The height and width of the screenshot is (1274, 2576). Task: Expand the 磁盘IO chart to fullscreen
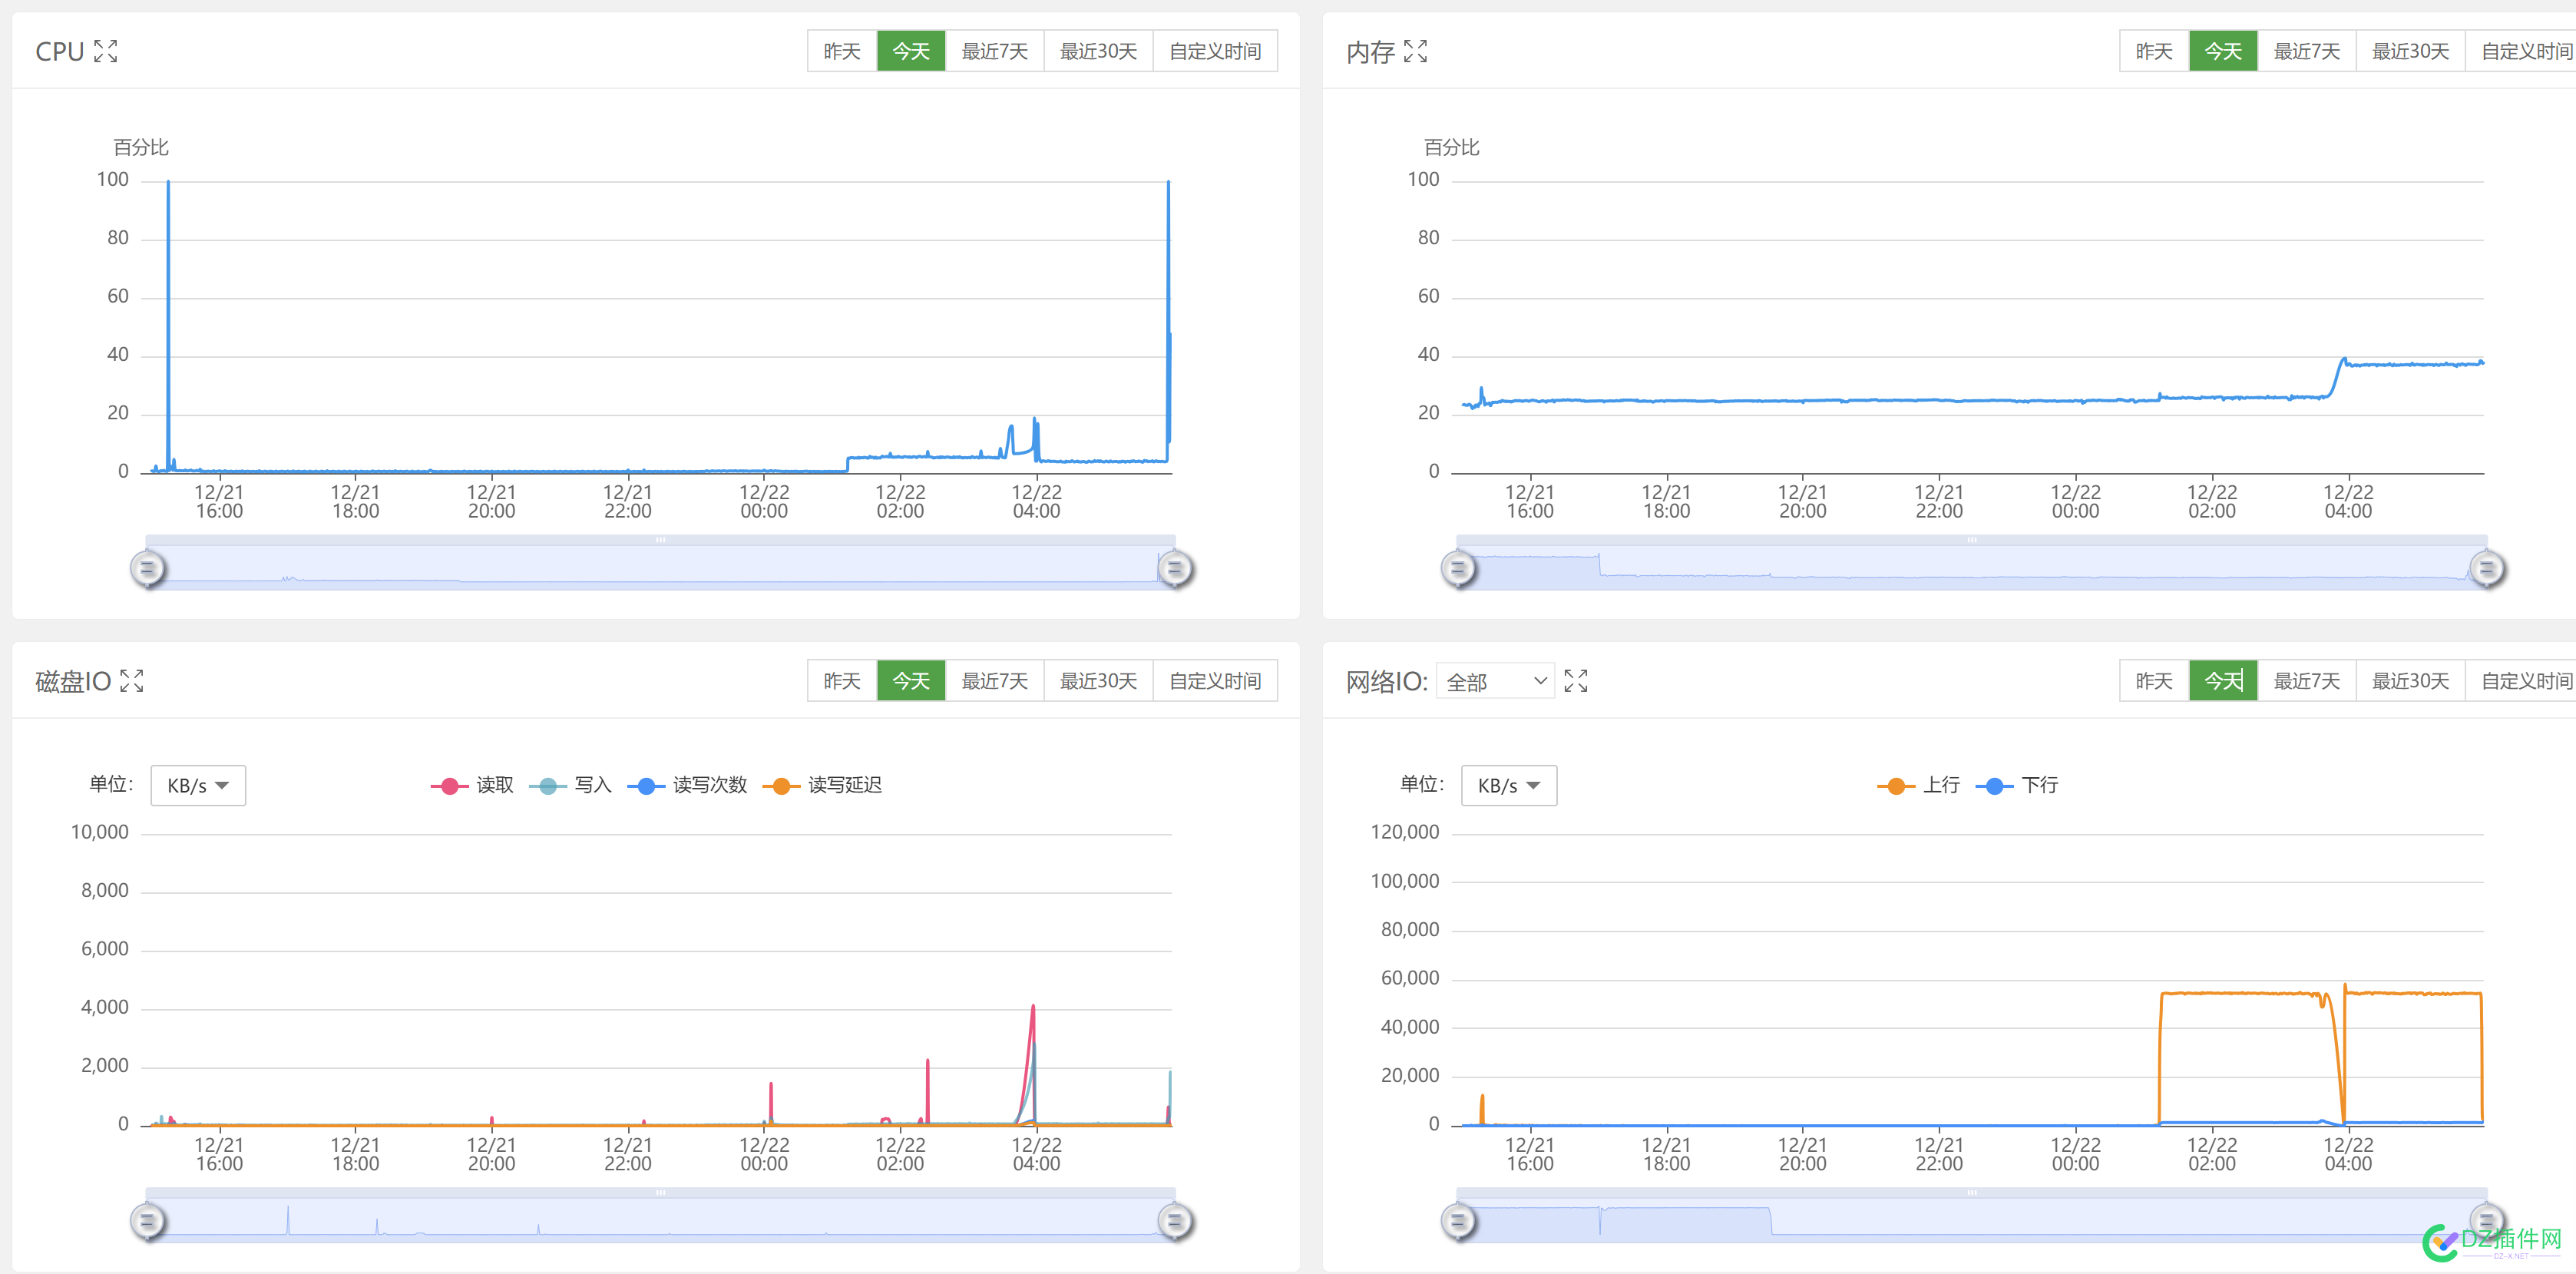pos(132,681)
